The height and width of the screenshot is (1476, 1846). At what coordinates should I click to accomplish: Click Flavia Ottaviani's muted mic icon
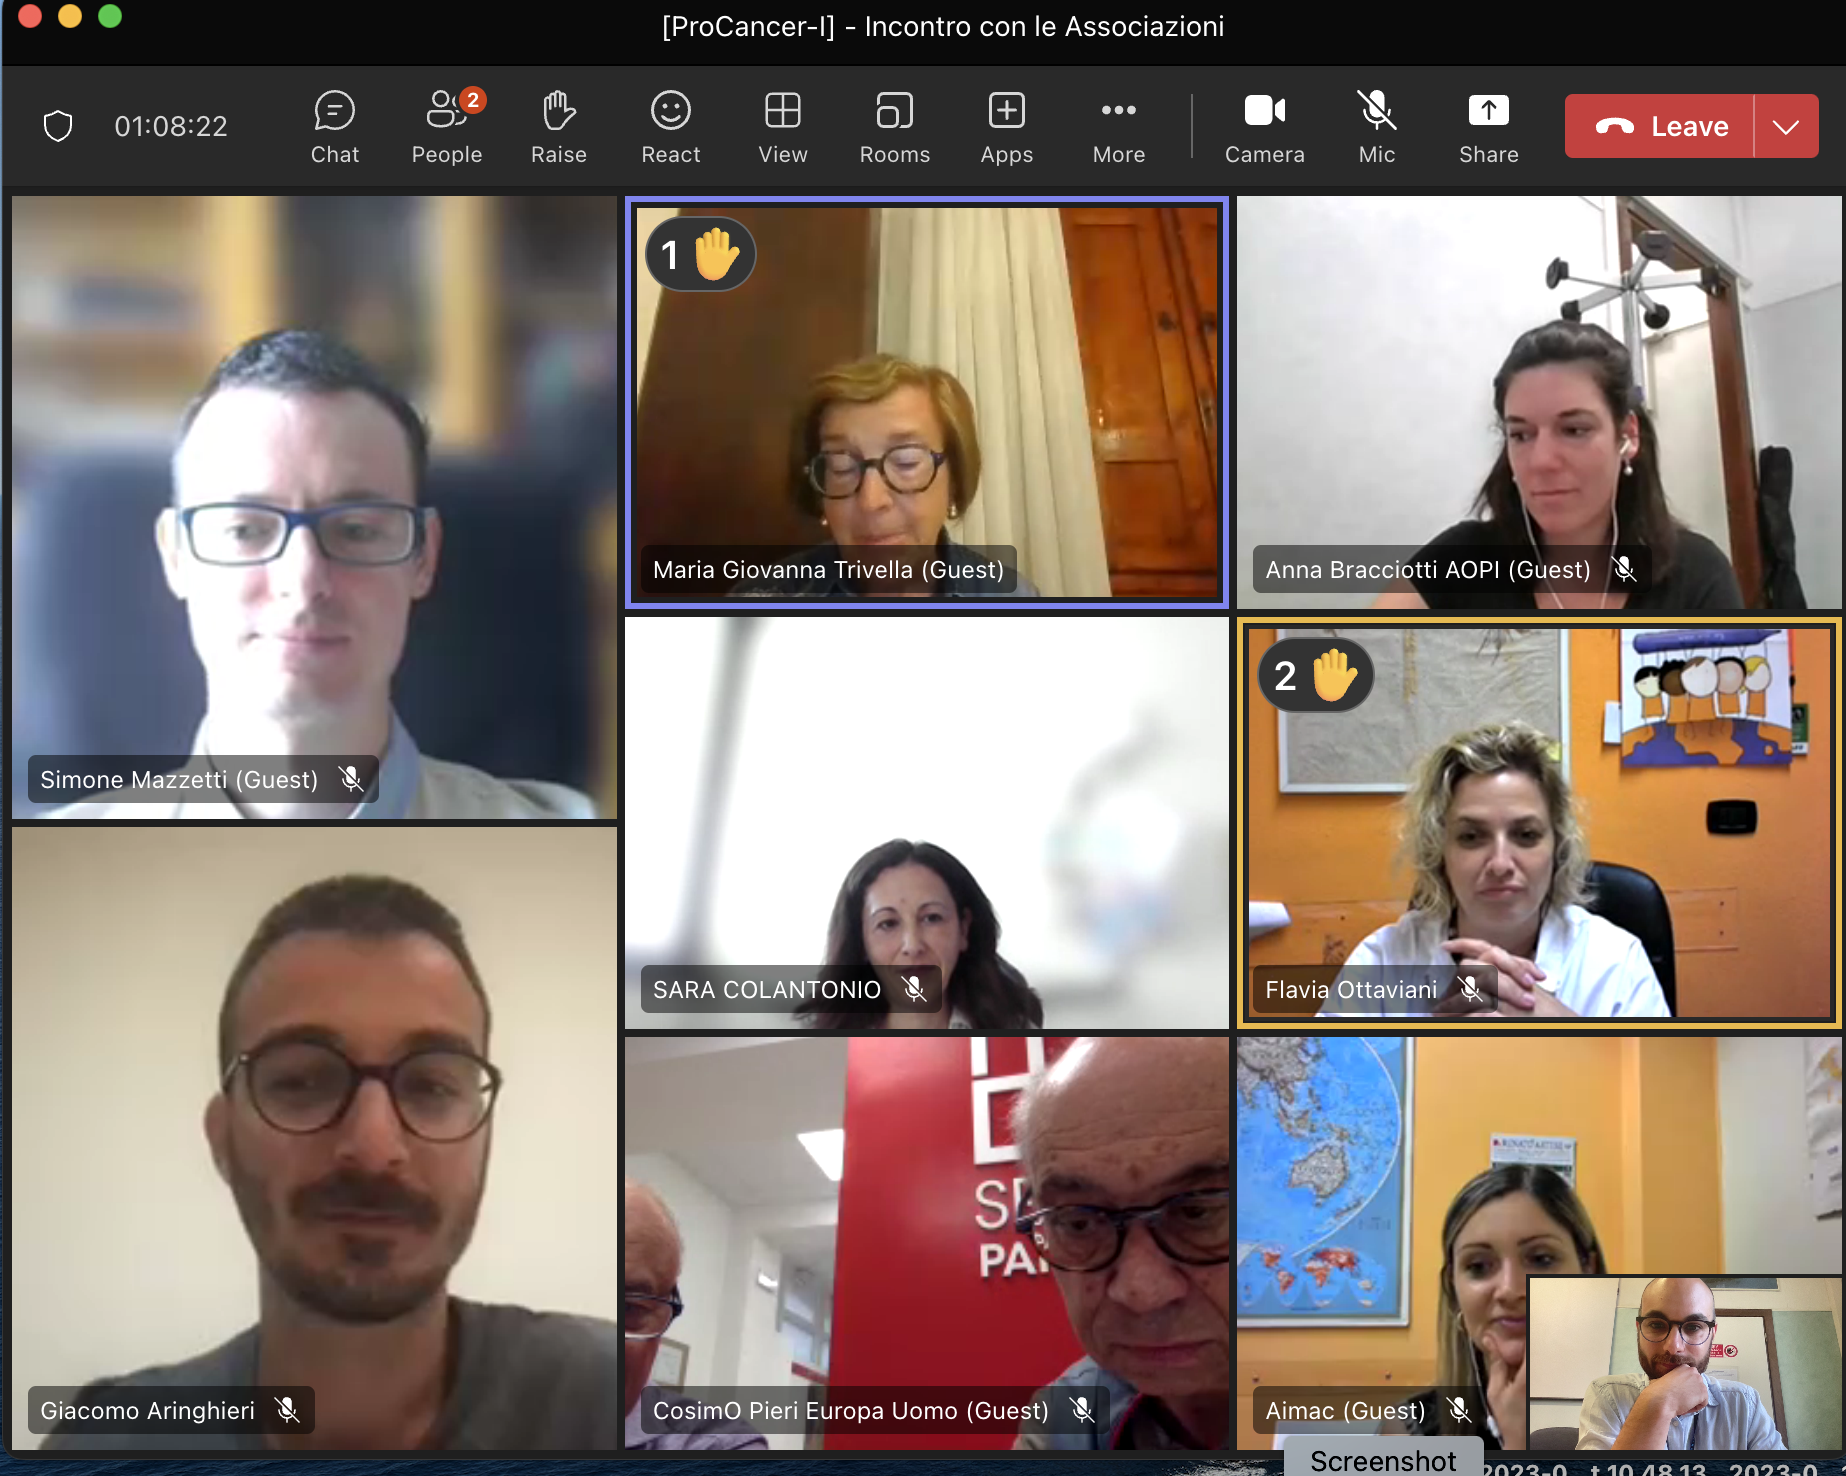[x=1470, y=989]
